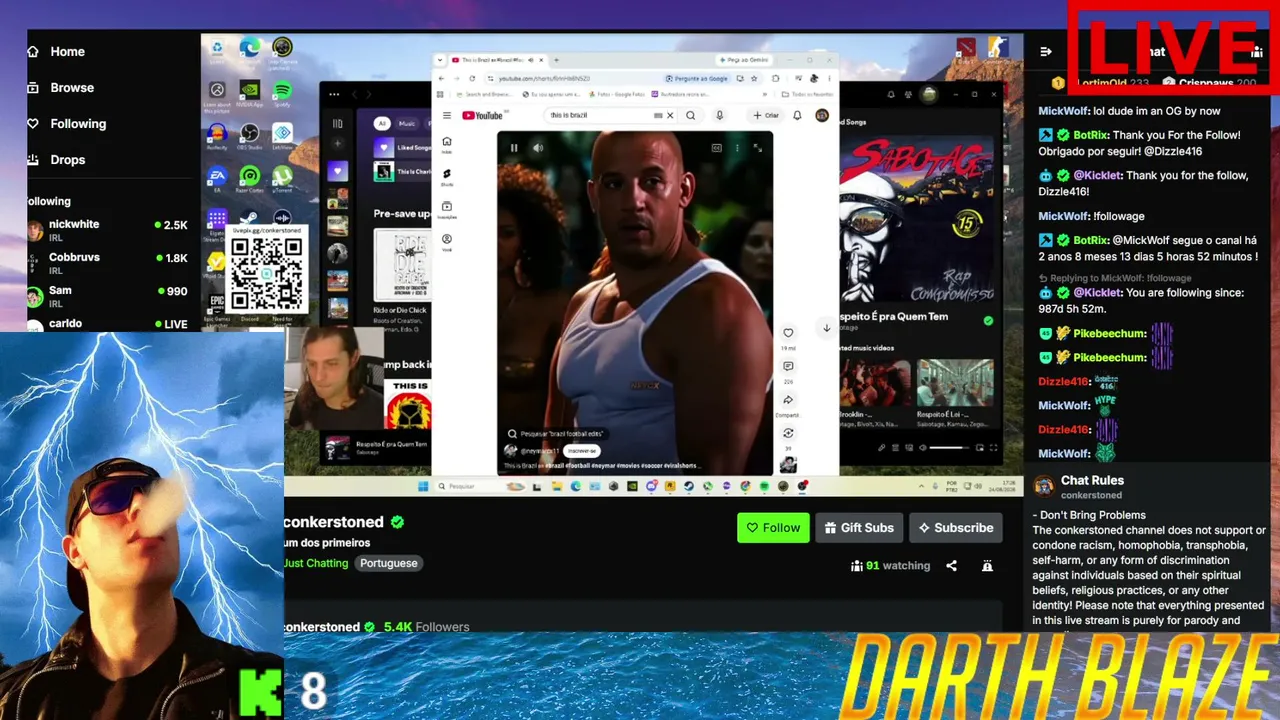Viewport: 1280px width, 720px height.
Task: Pause the YouTube Short video
Action: click(514, 148)
